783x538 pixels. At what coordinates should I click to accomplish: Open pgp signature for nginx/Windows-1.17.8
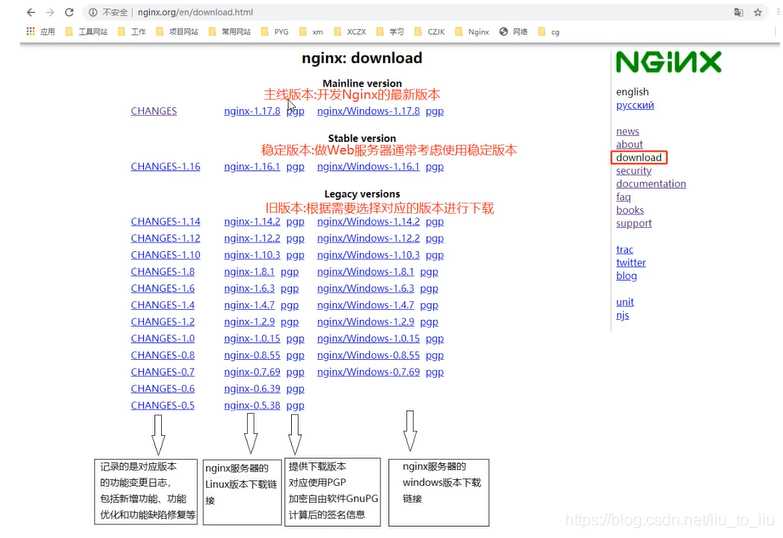click(434, 111)
